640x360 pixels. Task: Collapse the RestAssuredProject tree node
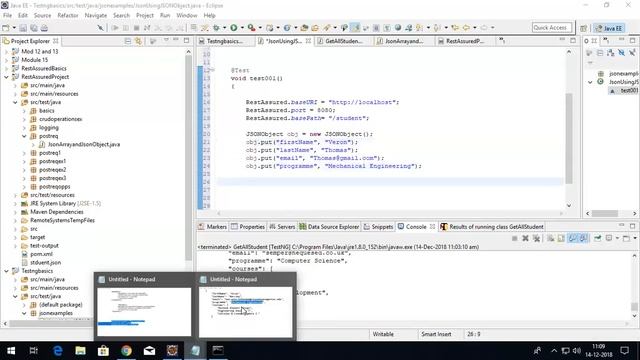(6, 77)
